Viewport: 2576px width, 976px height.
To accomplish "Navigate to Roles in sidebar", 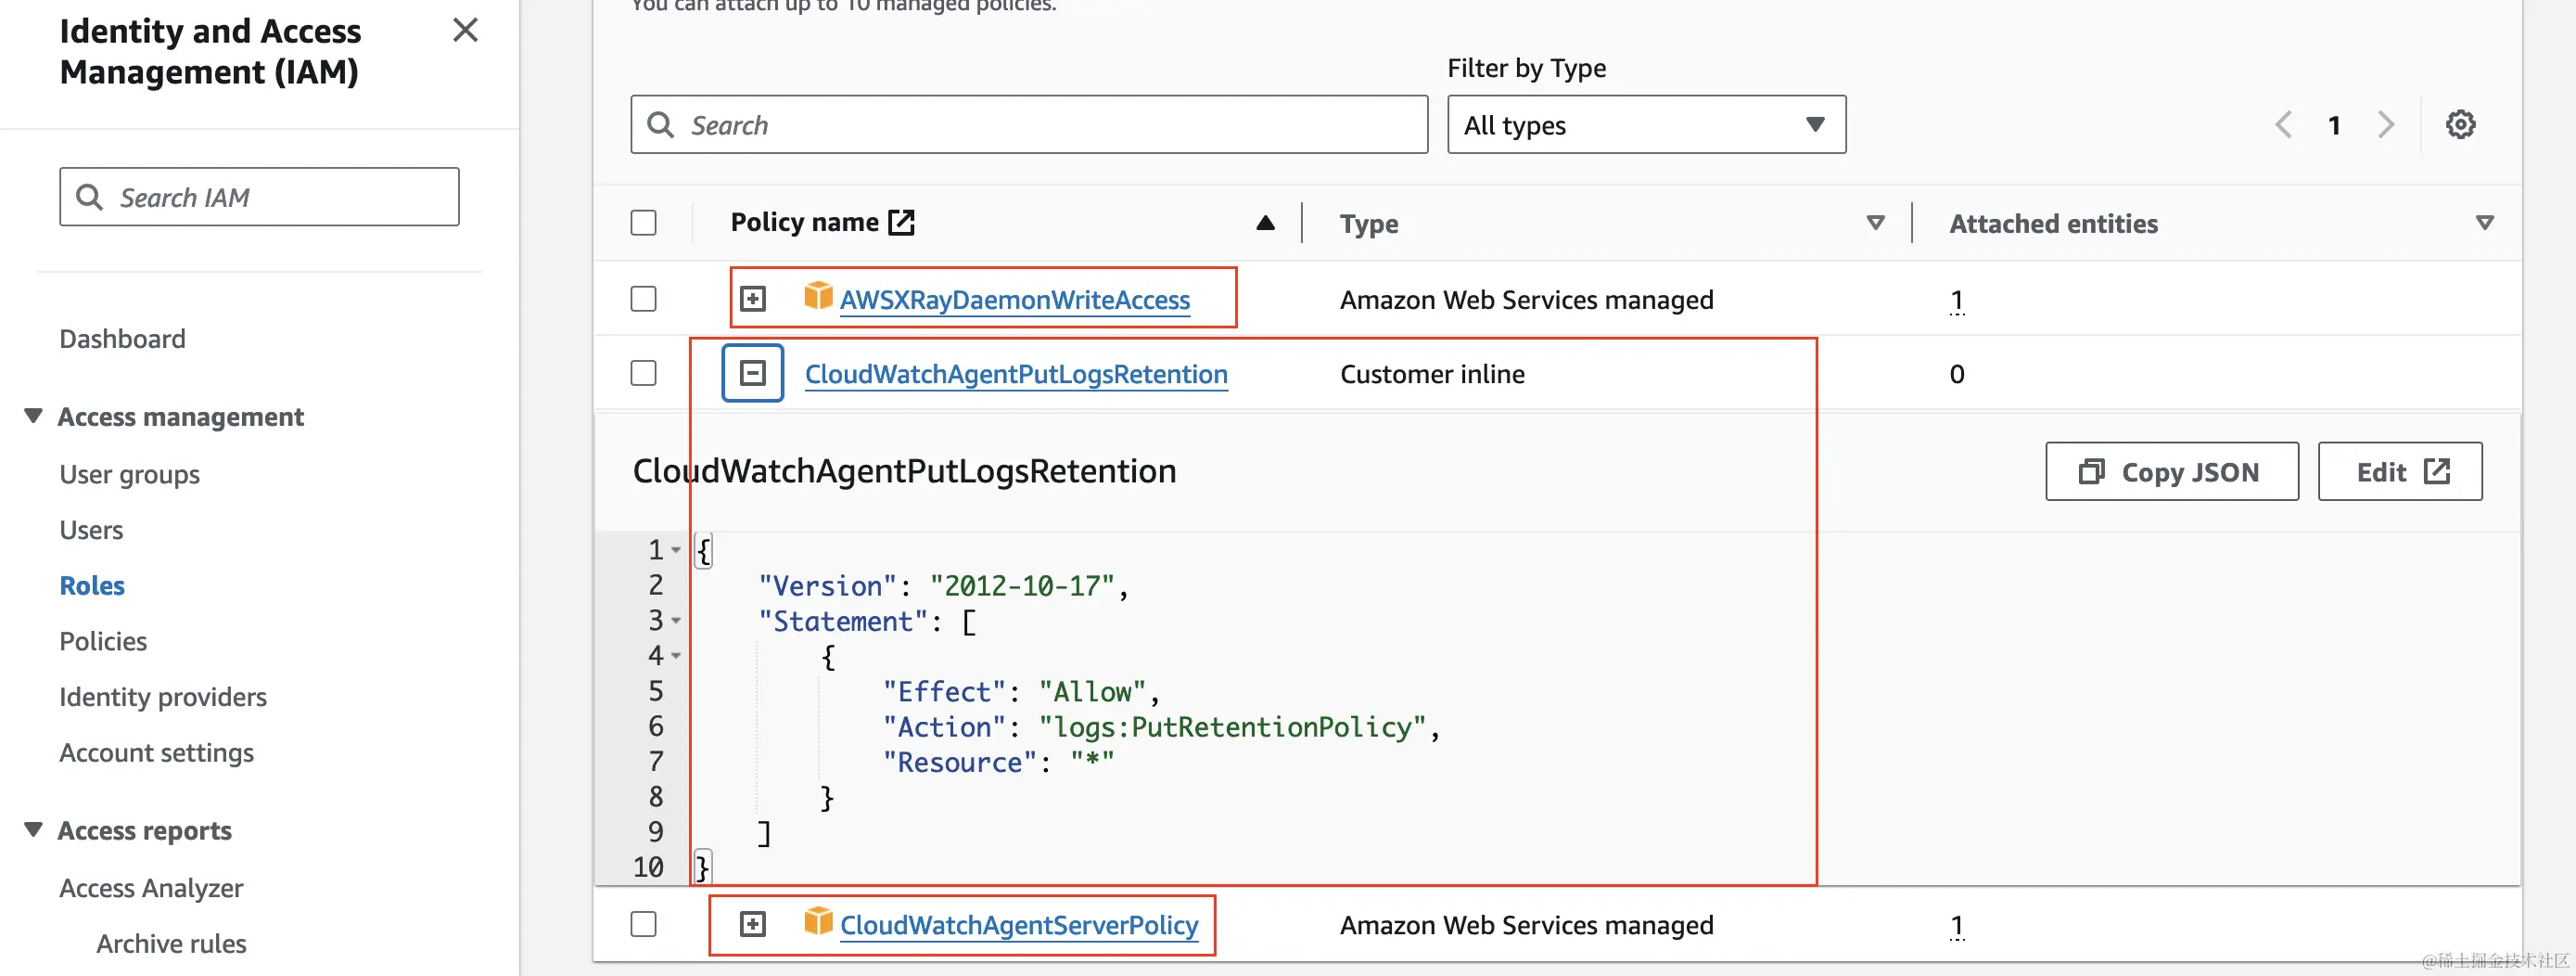I will pos(92,586).
